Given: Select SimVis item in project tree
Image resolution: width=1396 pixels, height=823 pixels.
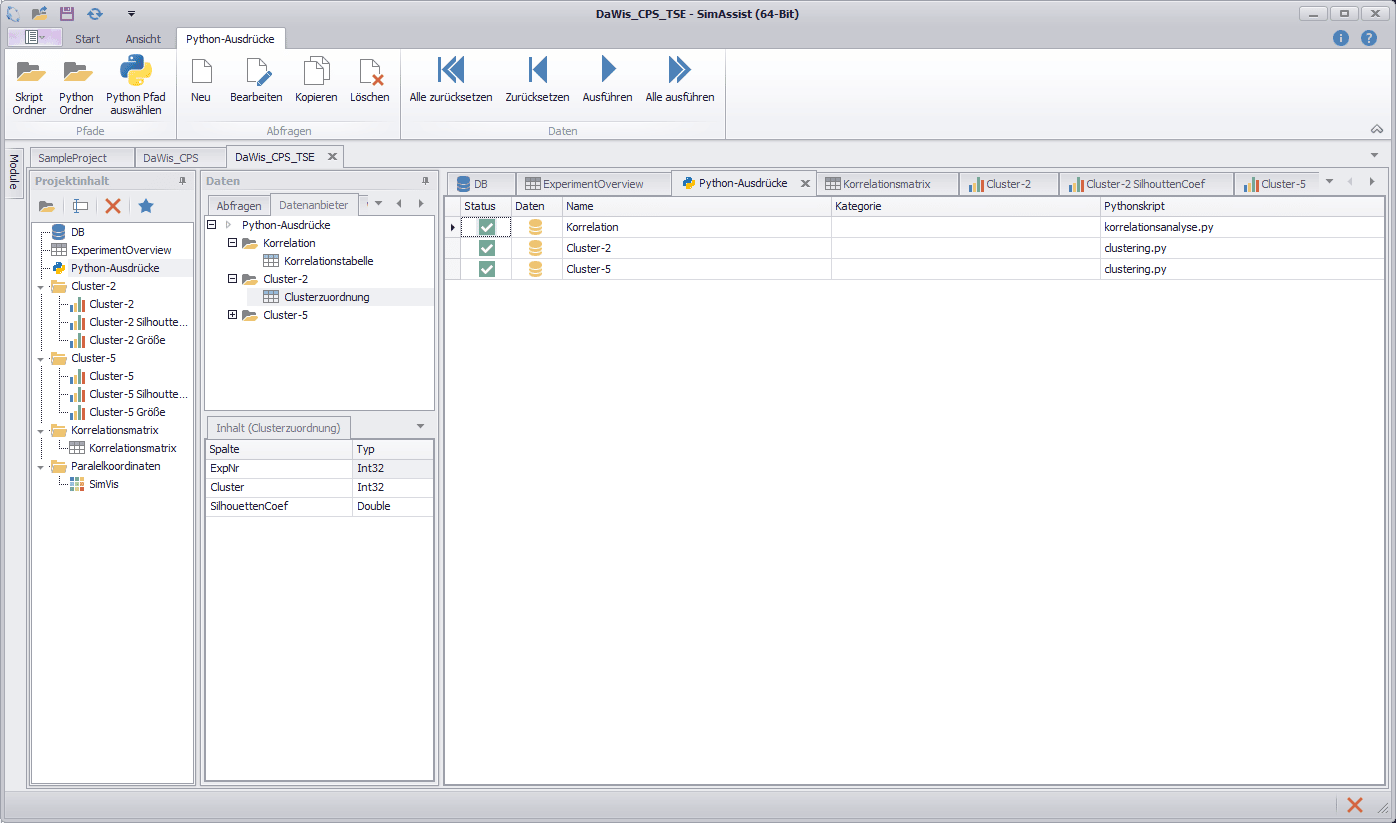Looking at the screenshot, I should [104, 484].
